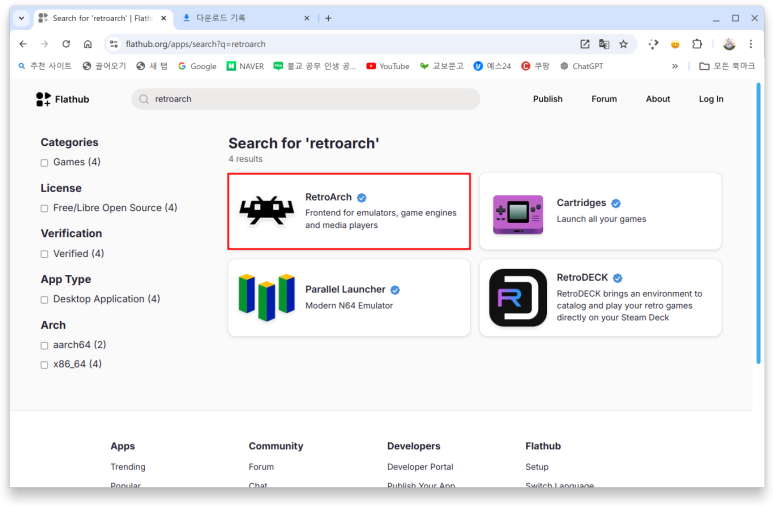Click RetroArch verified badge
The width and height of the screenshot is (773, 506).
click(x=361, y=198)
